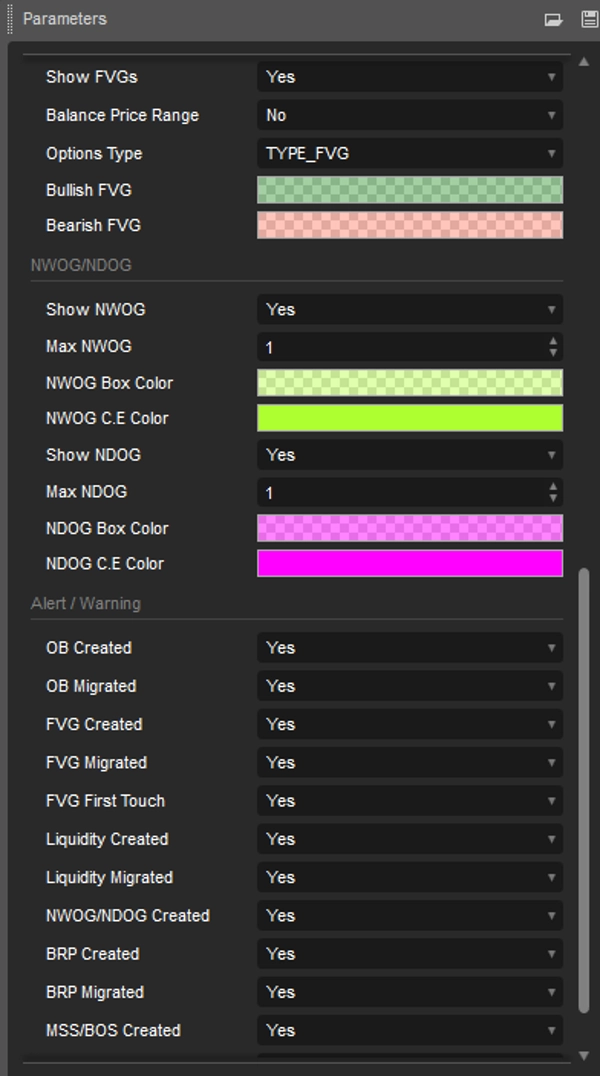Click the scrollbar up arrow
Image resolution: width=600 pixels, height=1076 pixels.
point(584,62)
